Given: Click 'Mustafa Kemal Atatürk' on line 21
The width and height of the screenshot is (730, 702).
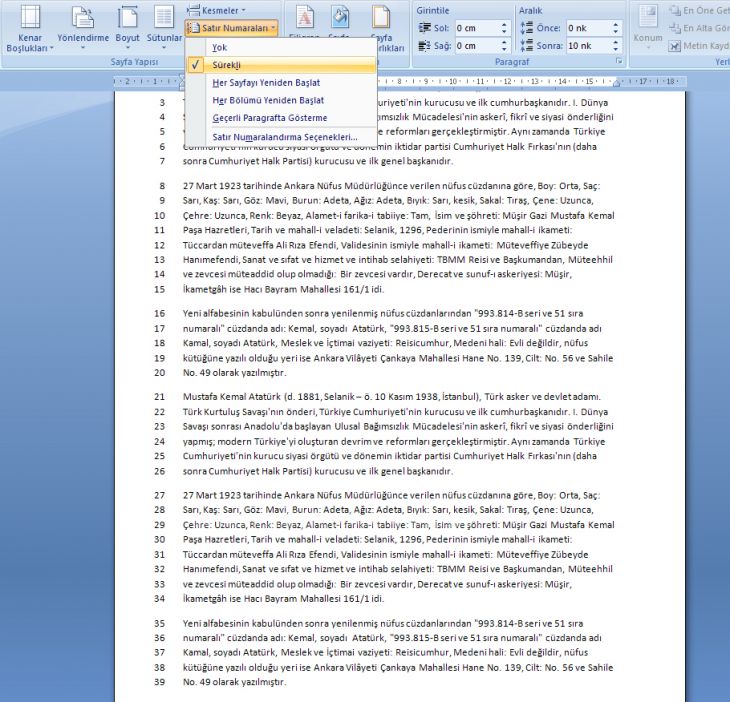Looking at the screenshot, I should 232,397.
